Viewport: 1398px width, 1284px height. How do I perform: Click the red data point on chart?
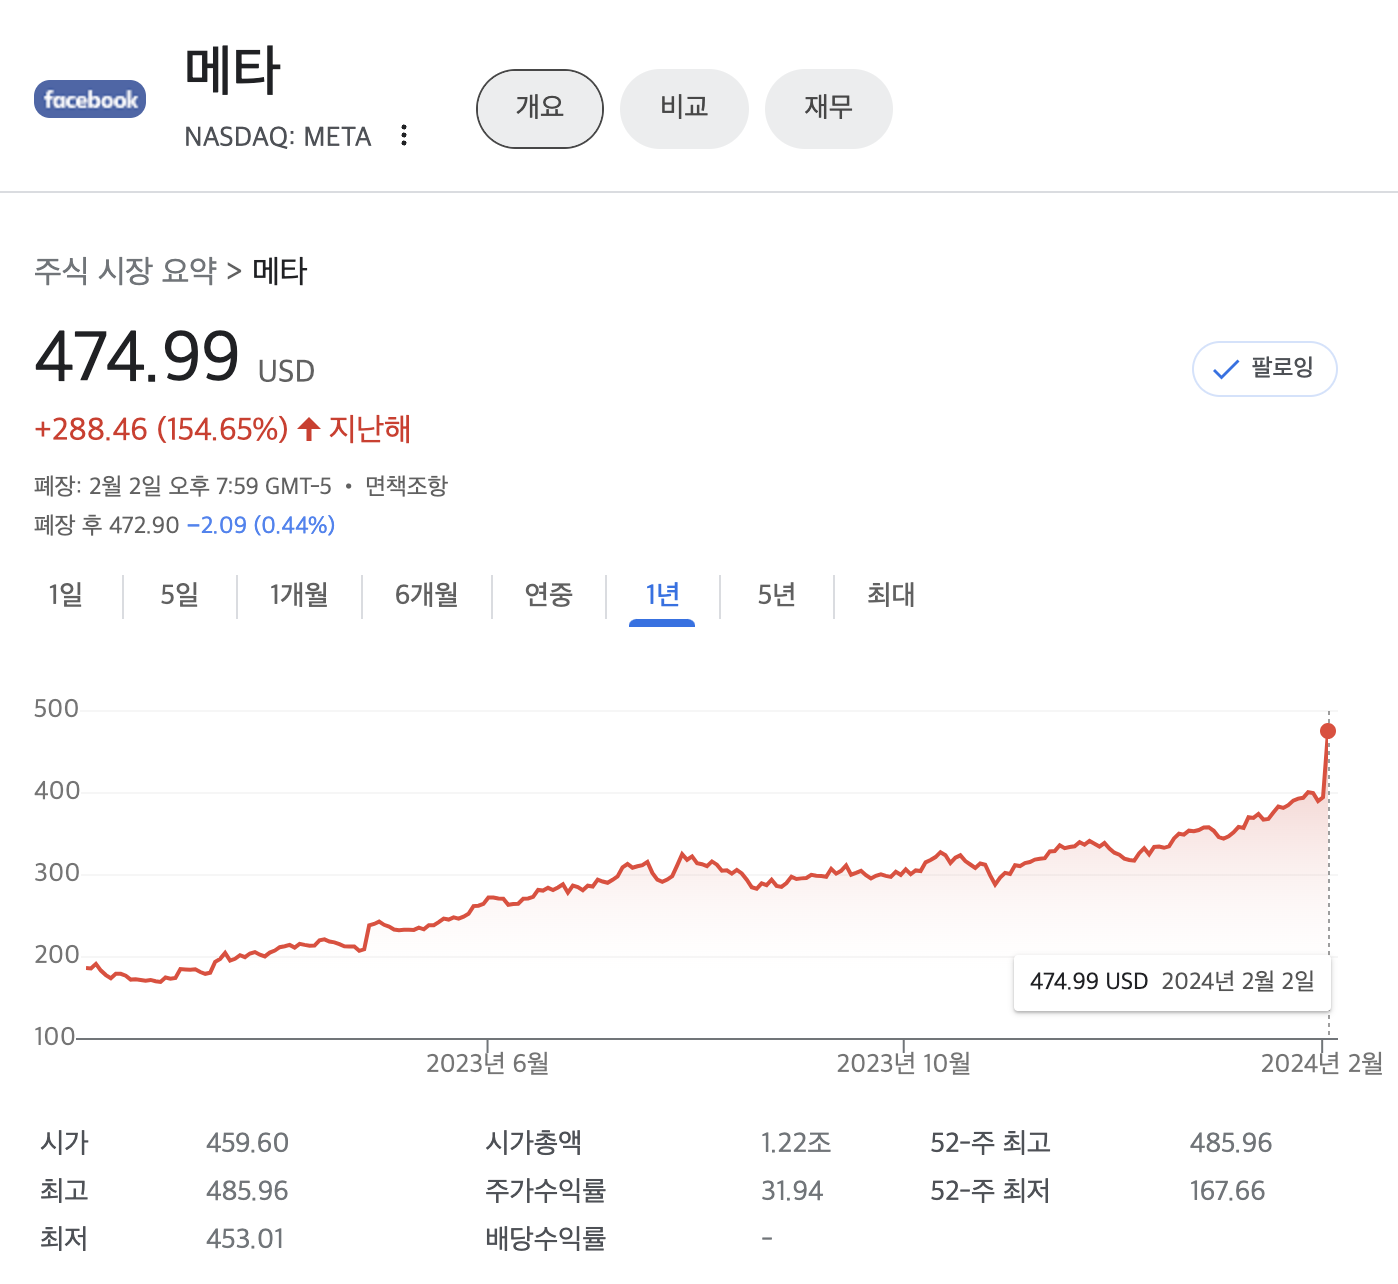1328,731
